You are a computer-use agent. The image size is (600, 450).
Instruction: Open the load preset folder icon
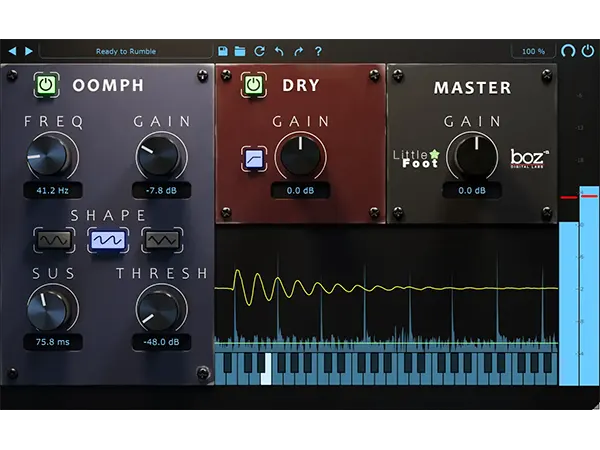click(x=240, y=50)
